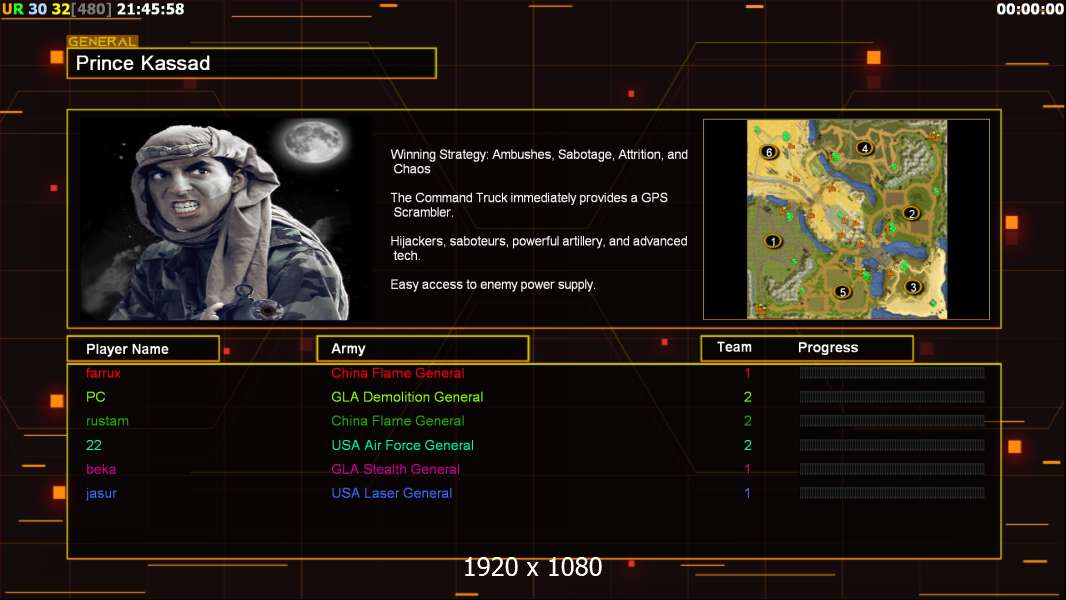Select player 22 in the list
This screenshot has width=1066, height=600.
tap(94, 445)
